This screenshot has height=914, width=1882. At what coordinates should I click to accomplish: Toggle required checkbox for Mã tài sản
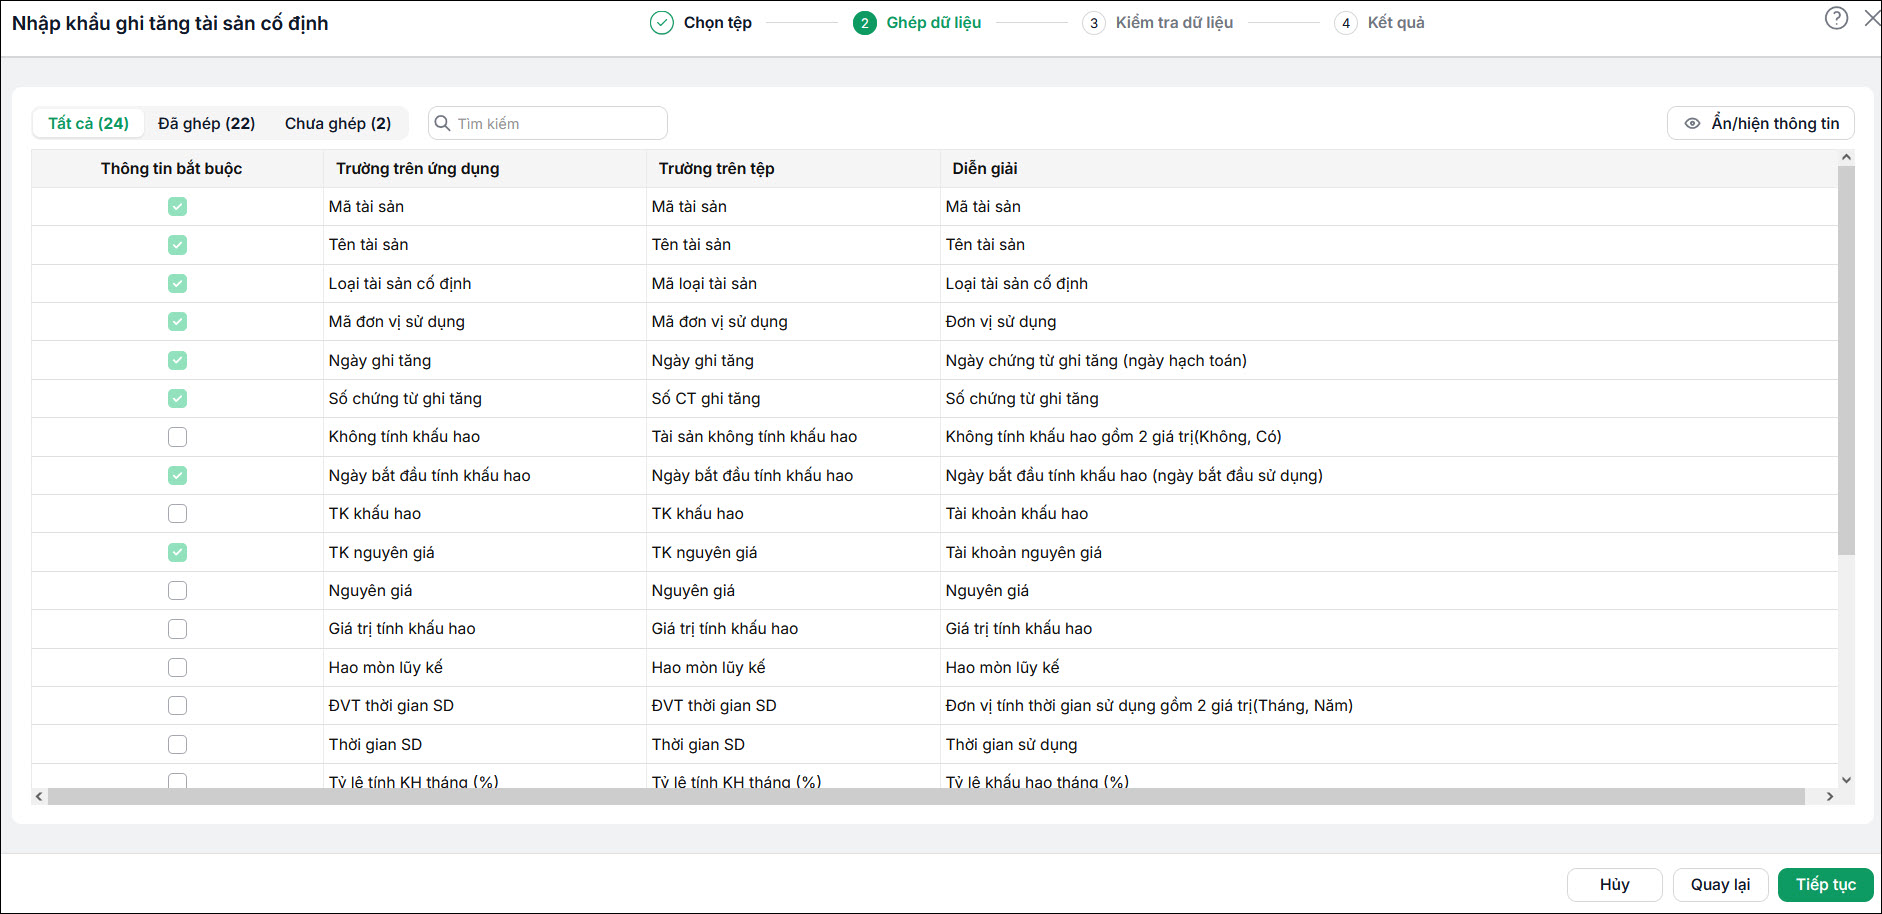point(177,206)
